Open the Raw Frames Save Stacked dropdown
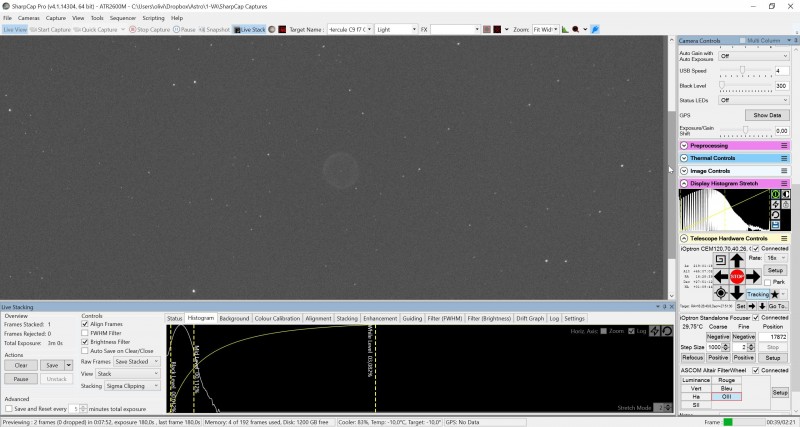Viewport: 800px width, 427px height. (137, 361)
